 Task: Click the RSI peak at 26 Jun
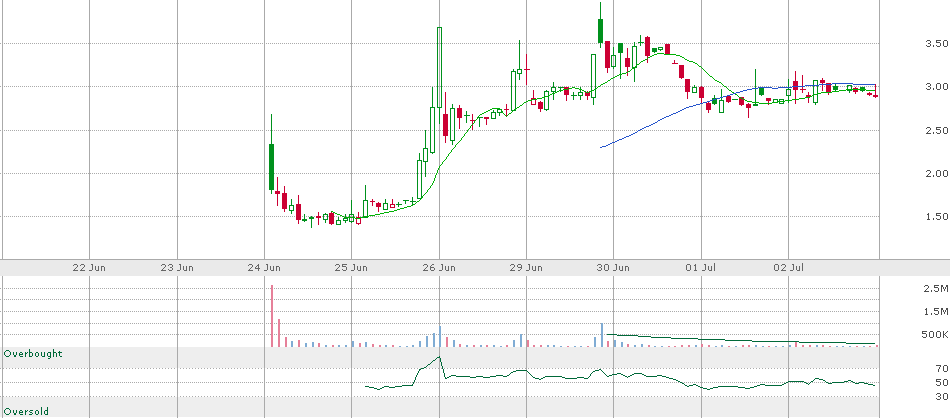tap(439, 357)
